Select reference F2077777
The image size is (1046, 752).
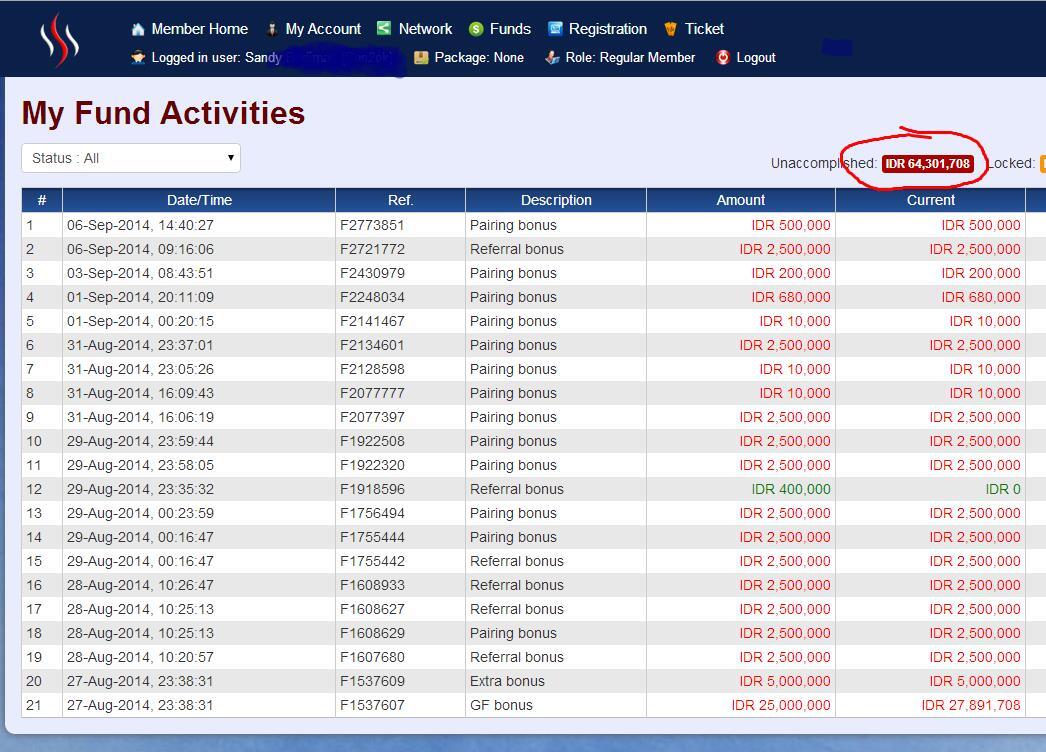[372, 394]
